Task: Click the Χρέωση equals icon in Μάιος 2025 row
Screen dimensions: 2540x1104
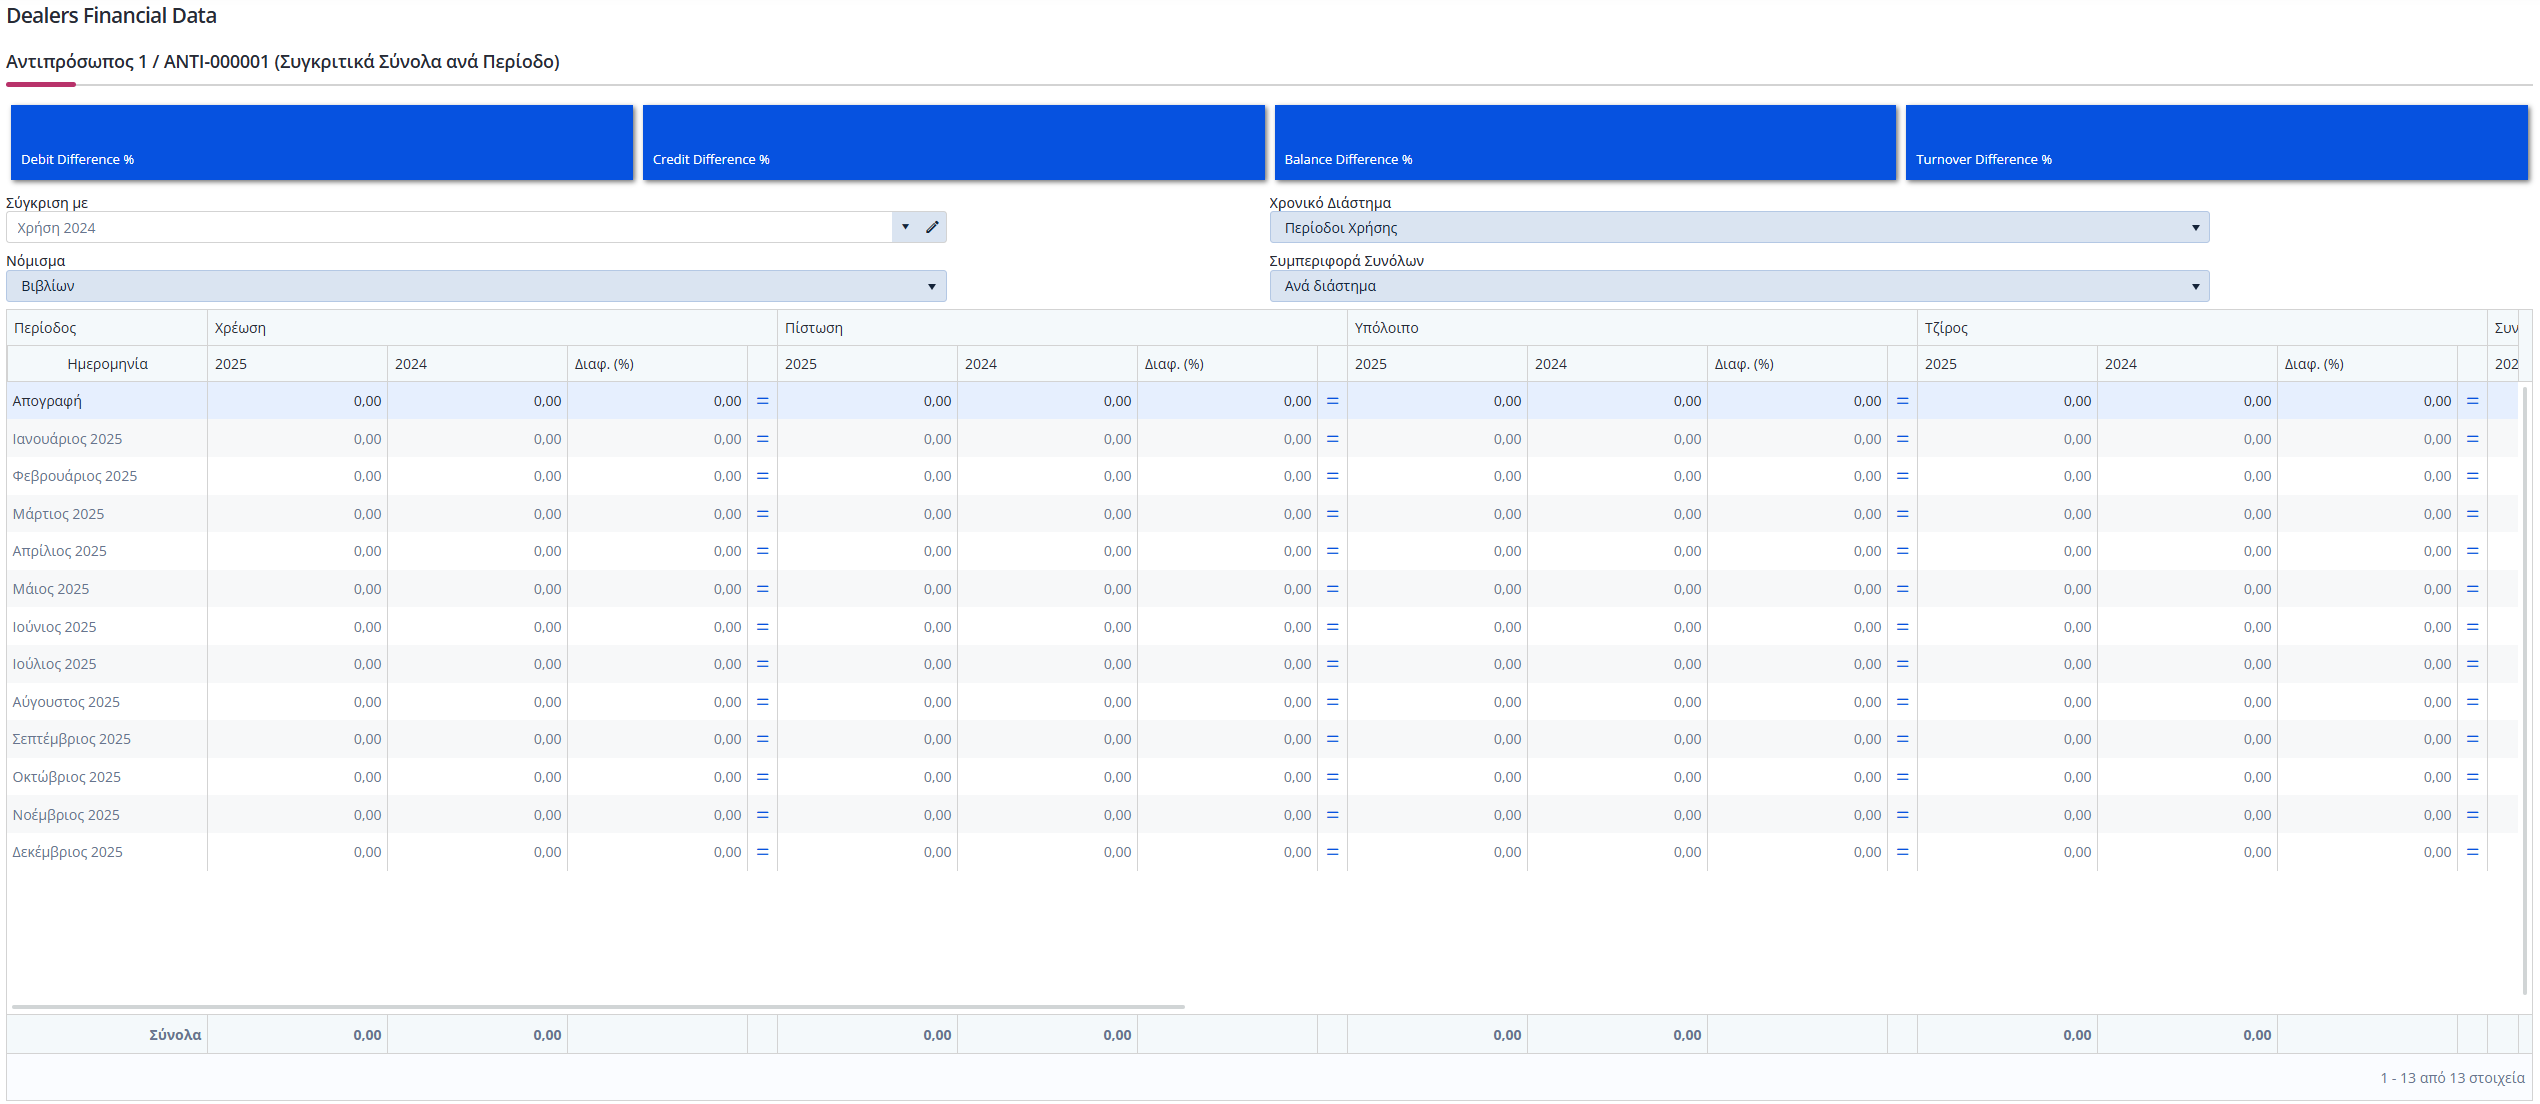Action: pos(762,589)
